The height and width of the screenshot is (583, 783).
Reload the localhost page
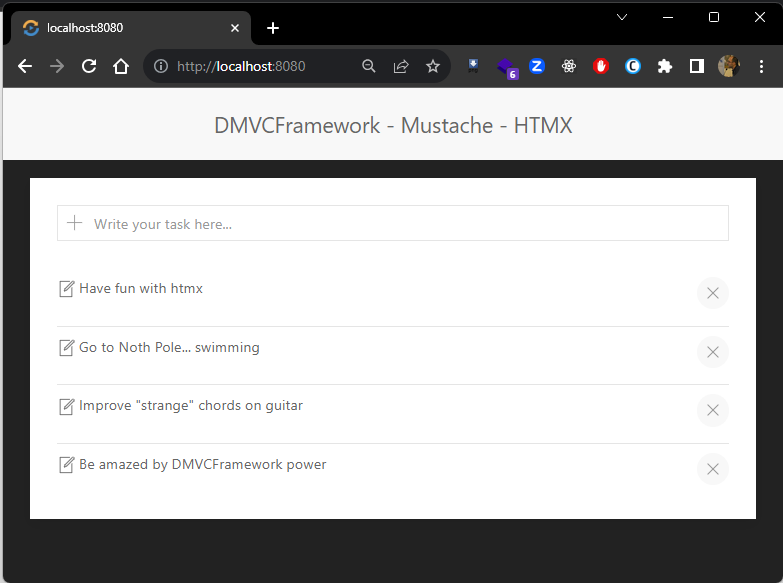pos(89,66)
